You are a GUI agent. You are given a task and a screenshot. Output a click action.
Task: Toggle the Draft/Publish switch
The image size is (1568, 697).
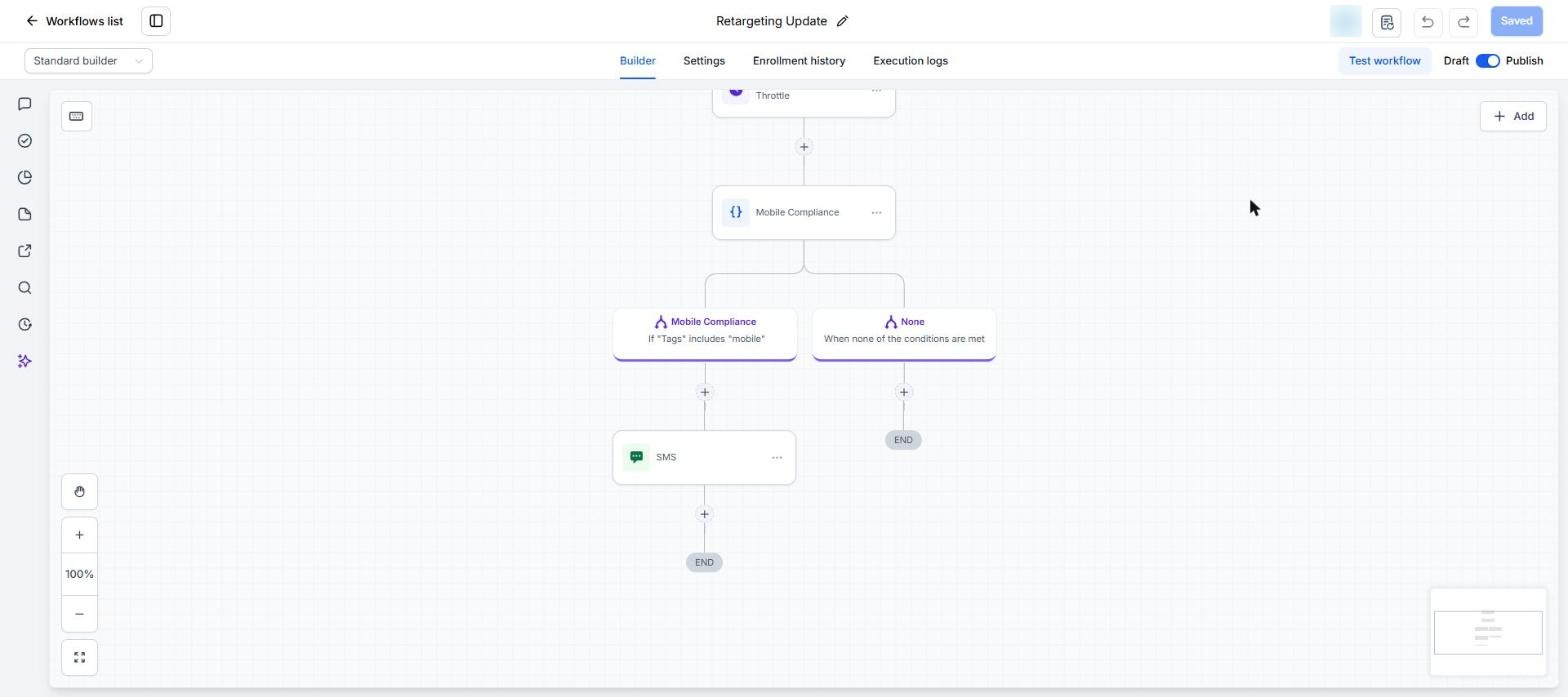click(x=1487, y=61)
